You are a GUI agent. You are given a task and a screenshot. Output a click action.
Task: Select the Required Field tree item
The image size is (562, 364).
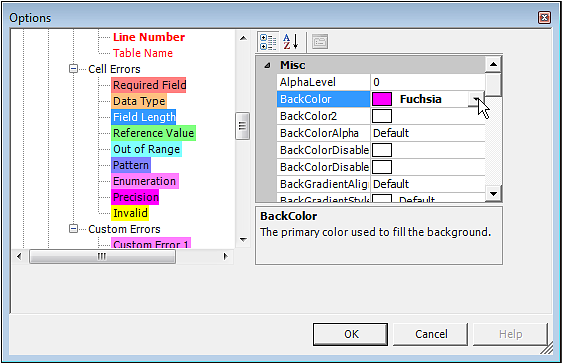click(x=149, y=85)
